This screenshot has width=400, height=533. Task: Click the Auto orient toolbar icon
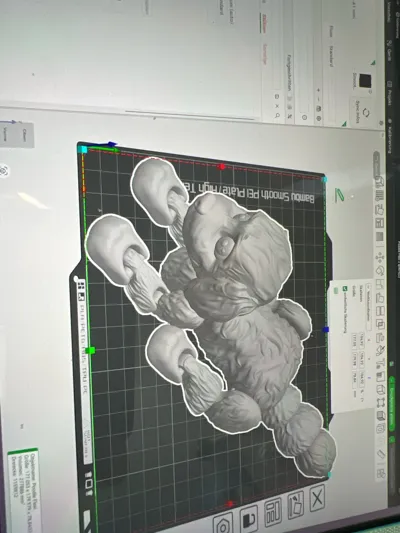(380, 209)
